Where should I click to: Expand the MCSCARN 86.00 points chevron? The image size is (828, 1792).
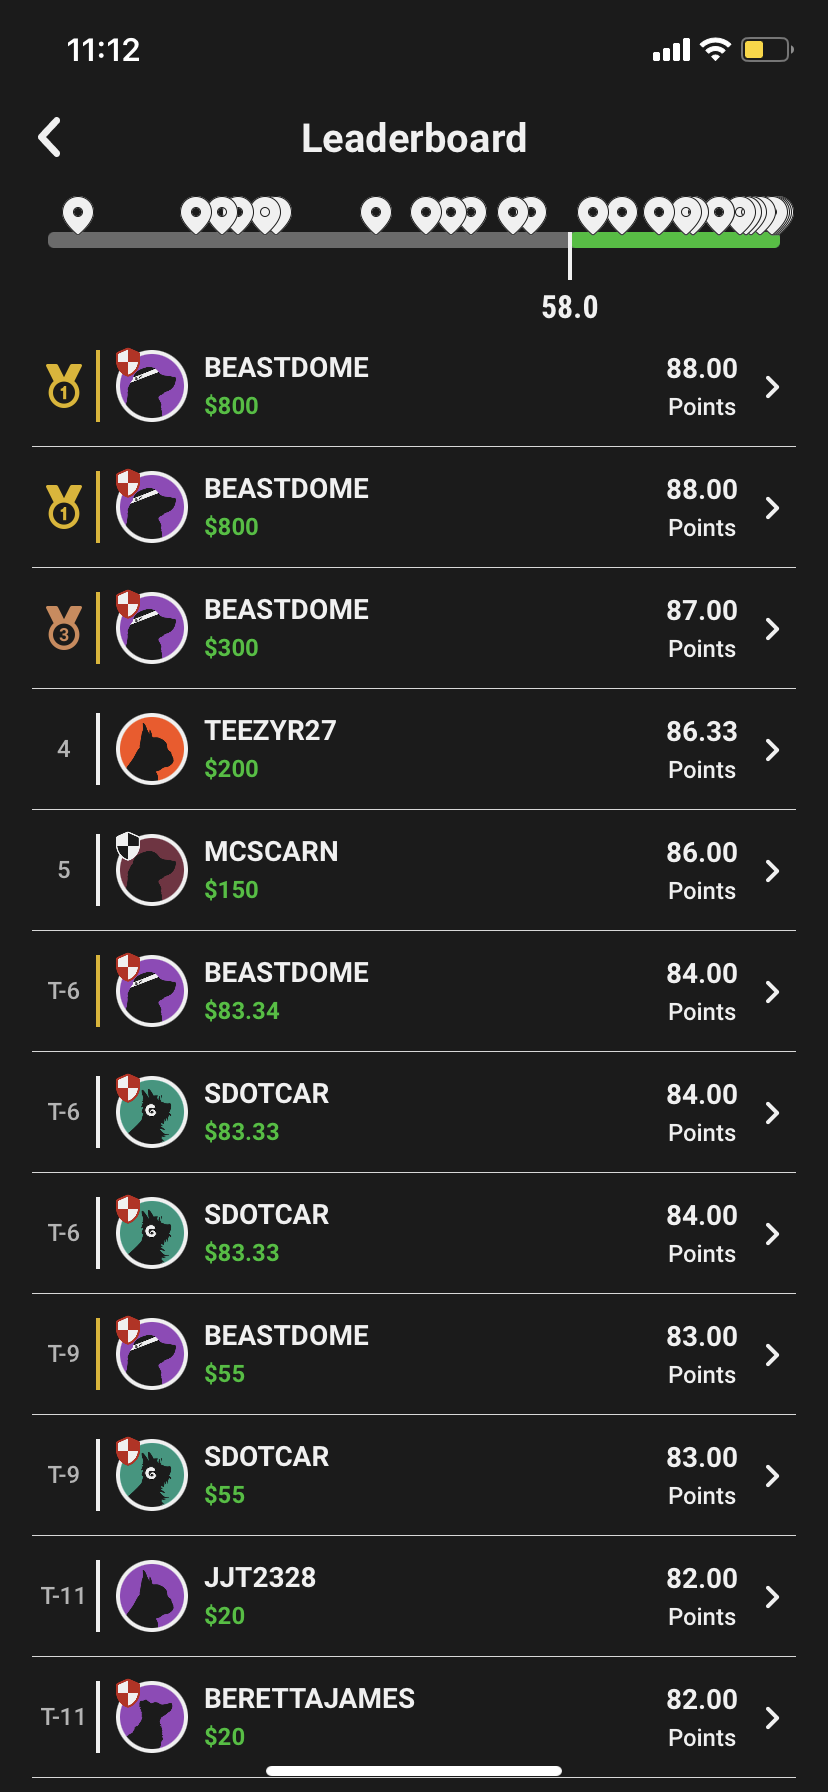772,871
